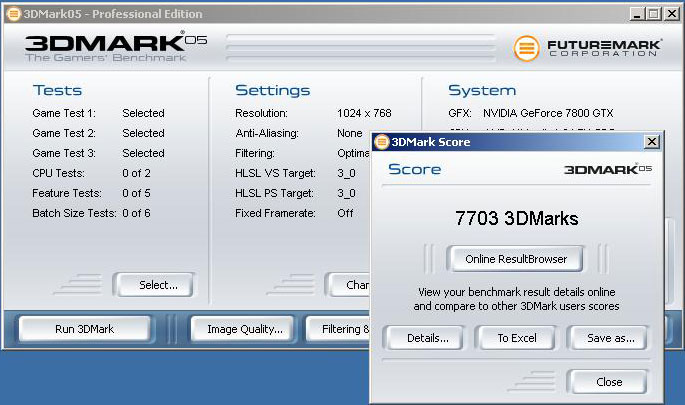
Task: Click the '1024 x 768' resolution value
Action: [364, 113]
